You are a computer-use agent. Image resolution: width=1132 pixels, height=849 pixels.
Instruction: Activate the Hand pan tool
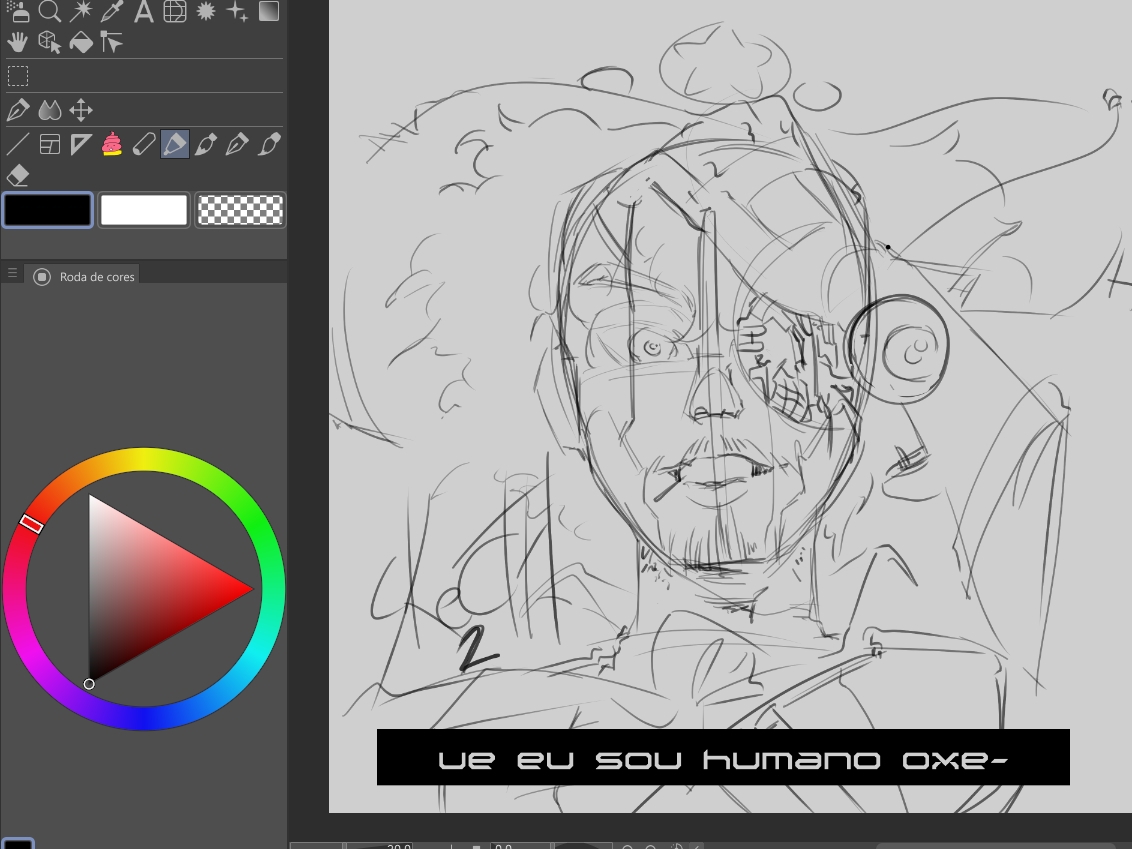click(x=17, y=42)
